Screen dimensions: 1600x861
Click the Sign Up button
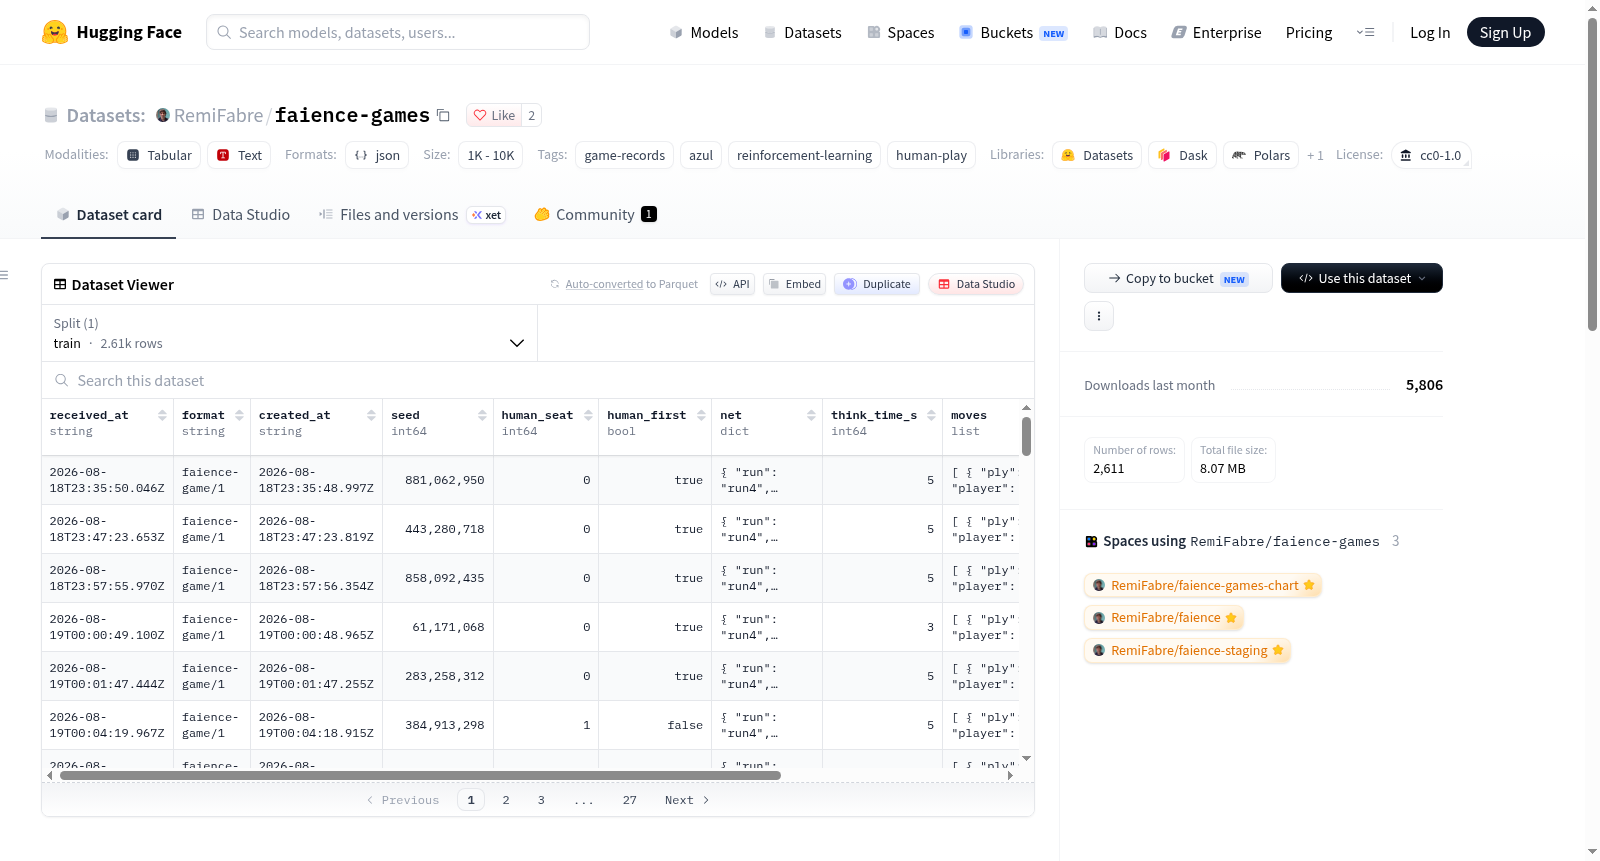click(x=1505, y=32)
